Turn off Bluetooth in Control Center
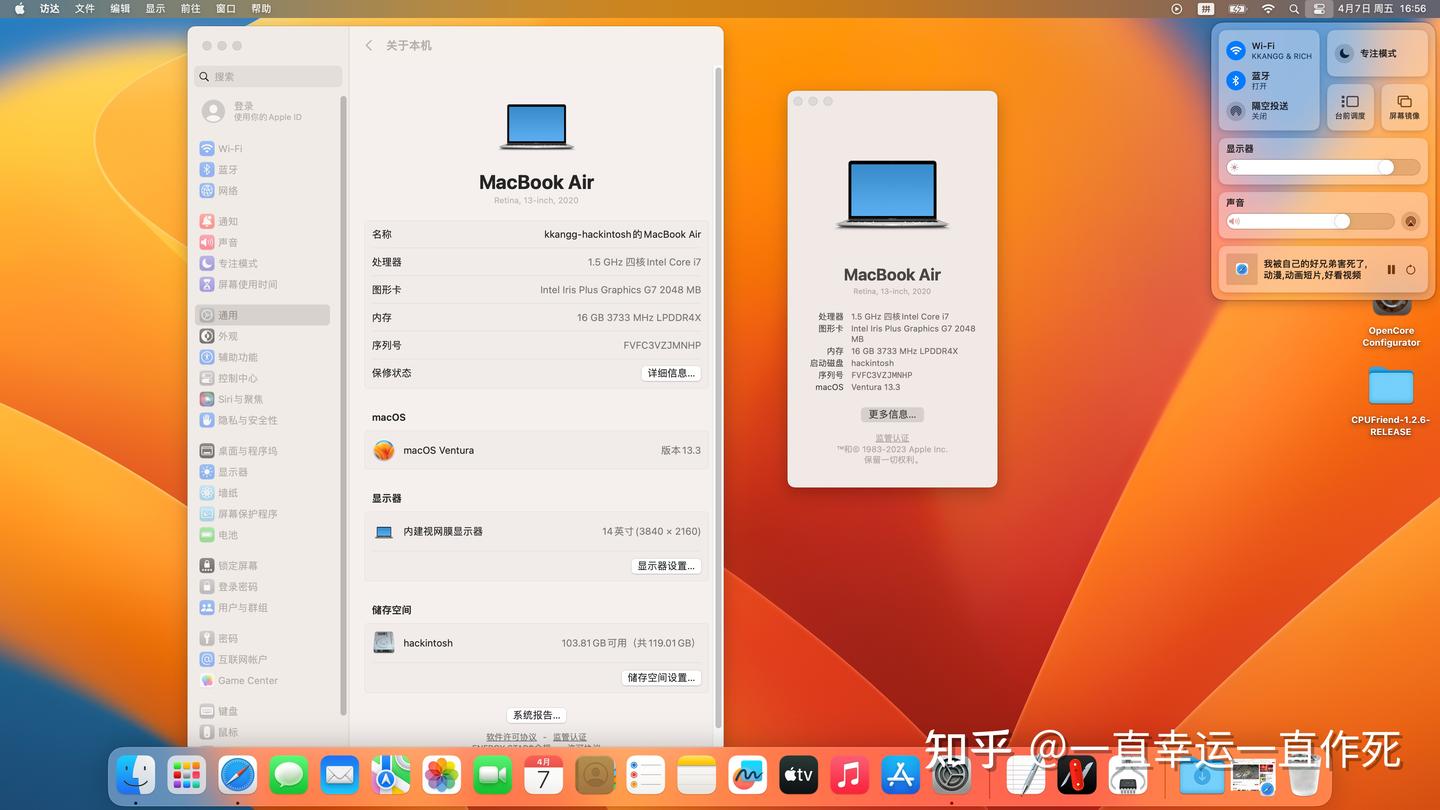 [x=1236, y=80]
